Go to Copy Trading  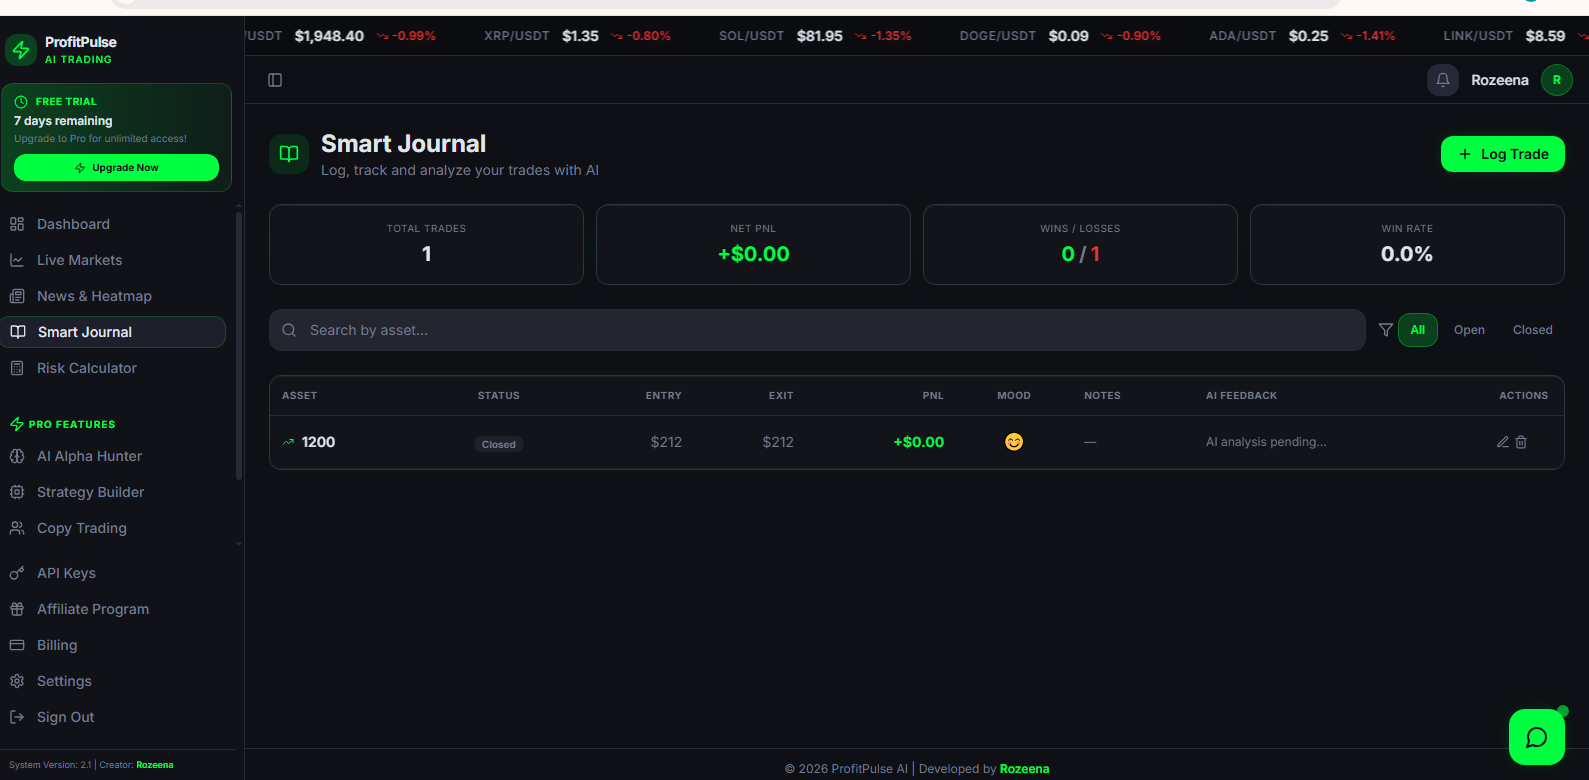pos(113,528)
